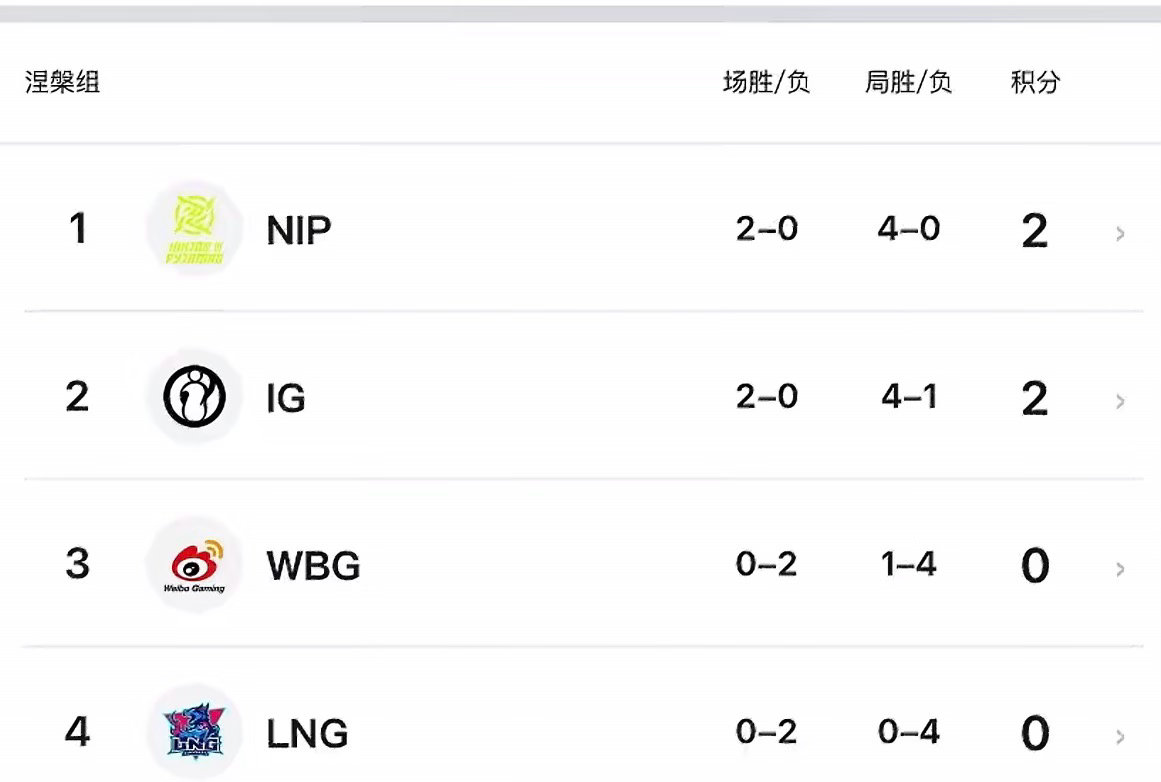Viewport: 1161px width, 782px height.
Task: Click the 积分 column header
Action: point(1035,81)
